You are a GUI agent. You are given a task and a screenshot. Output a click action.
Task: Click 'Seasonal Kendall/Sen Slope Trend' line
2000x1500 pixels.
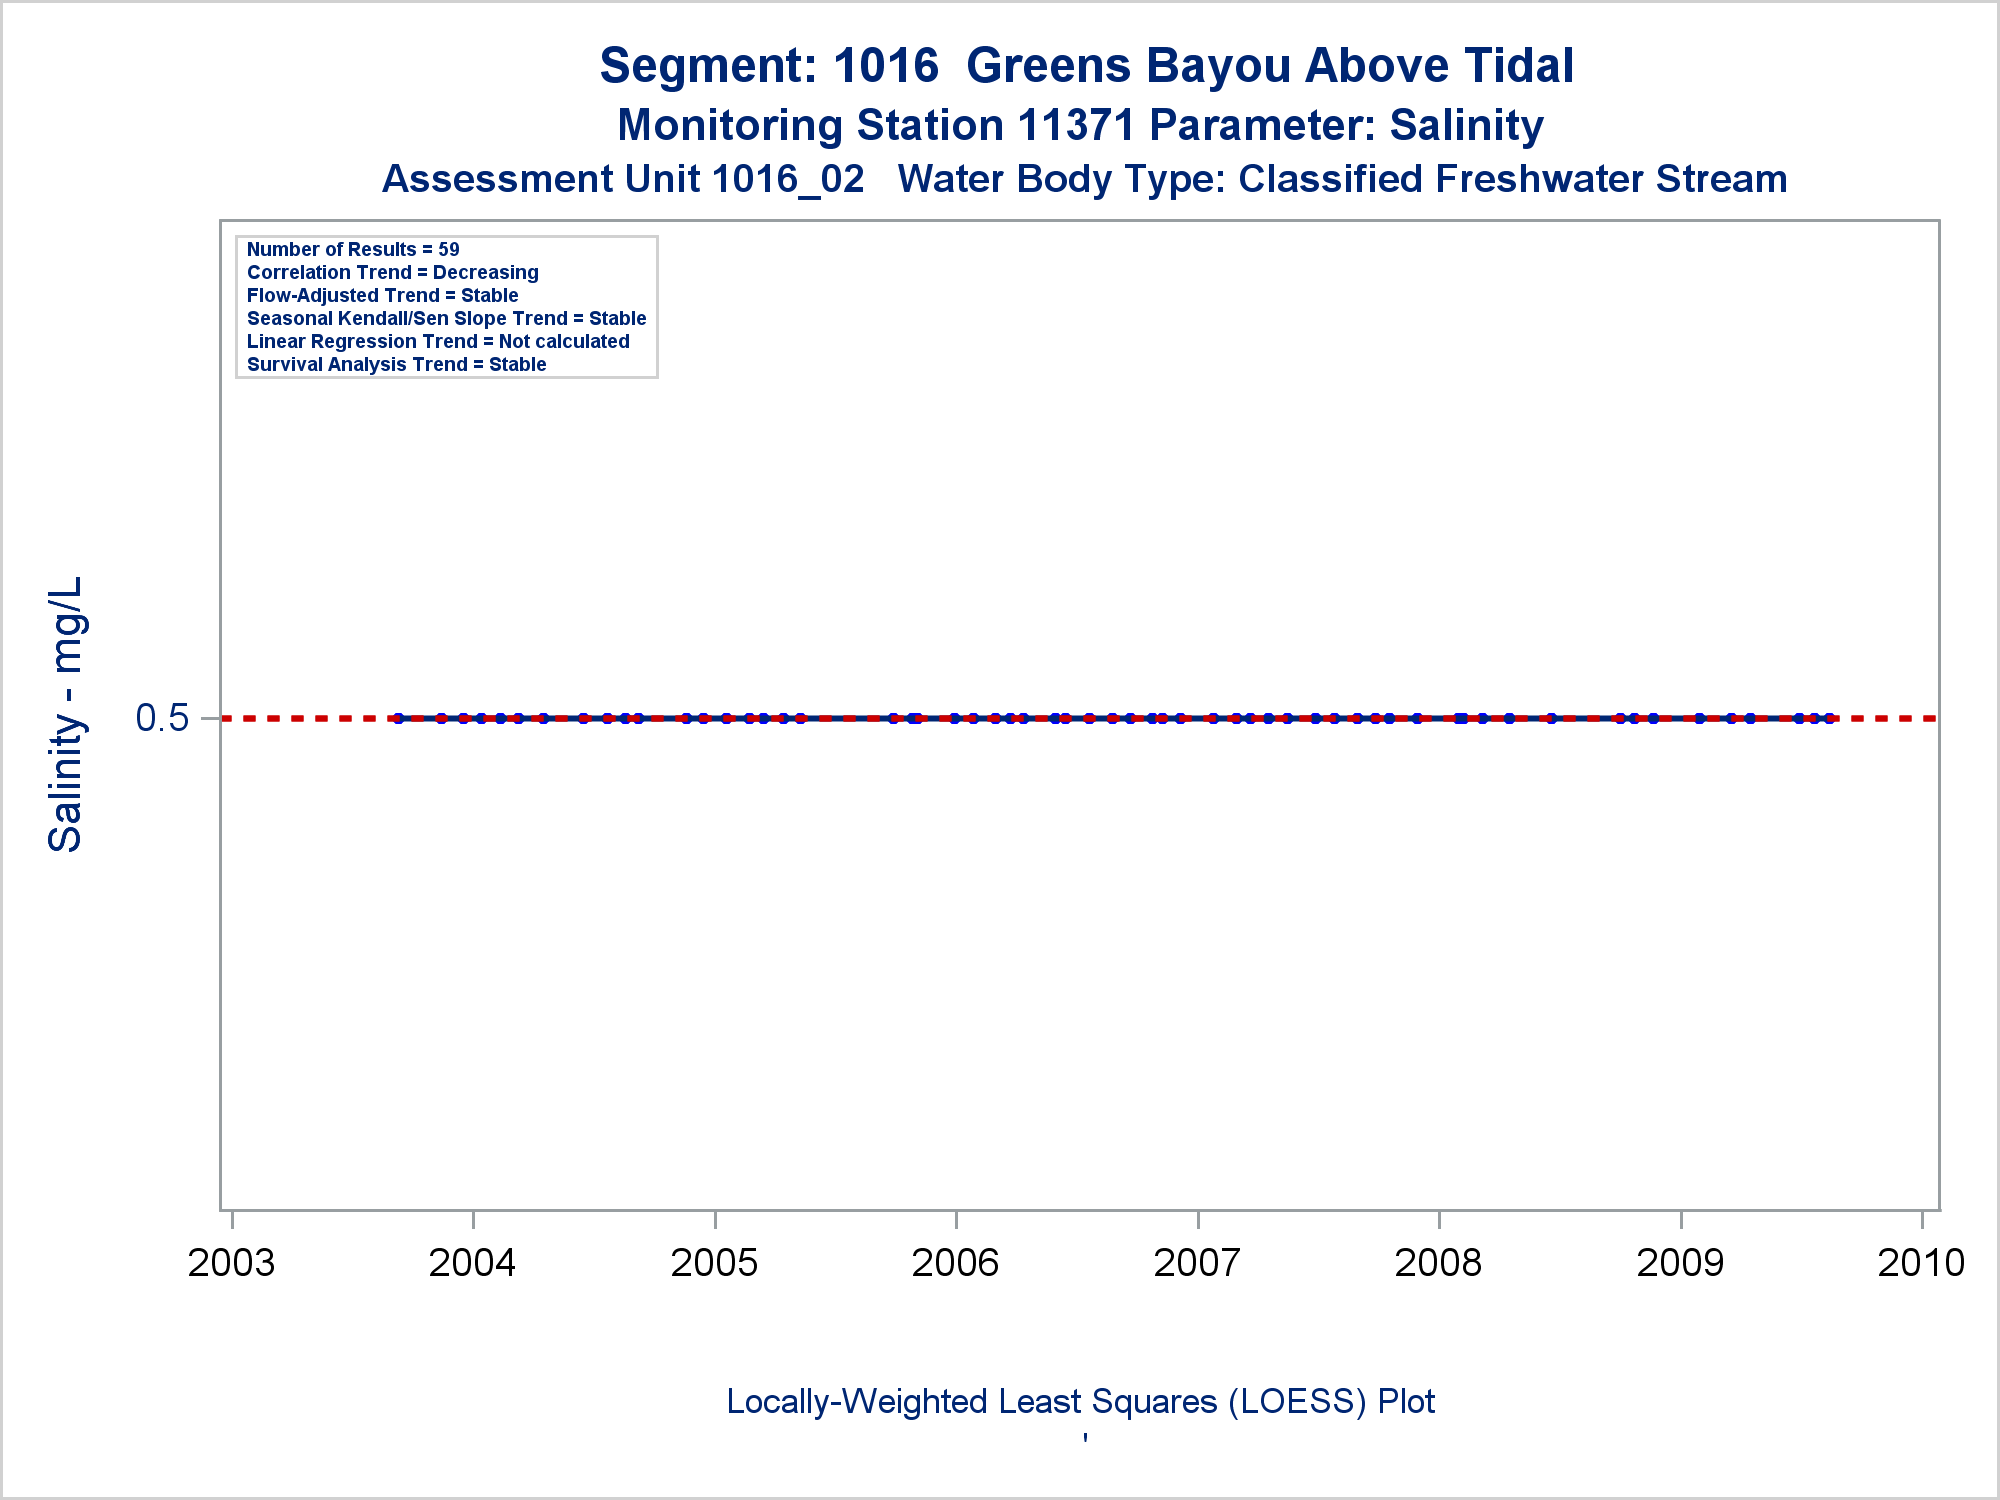pos(446,319)
